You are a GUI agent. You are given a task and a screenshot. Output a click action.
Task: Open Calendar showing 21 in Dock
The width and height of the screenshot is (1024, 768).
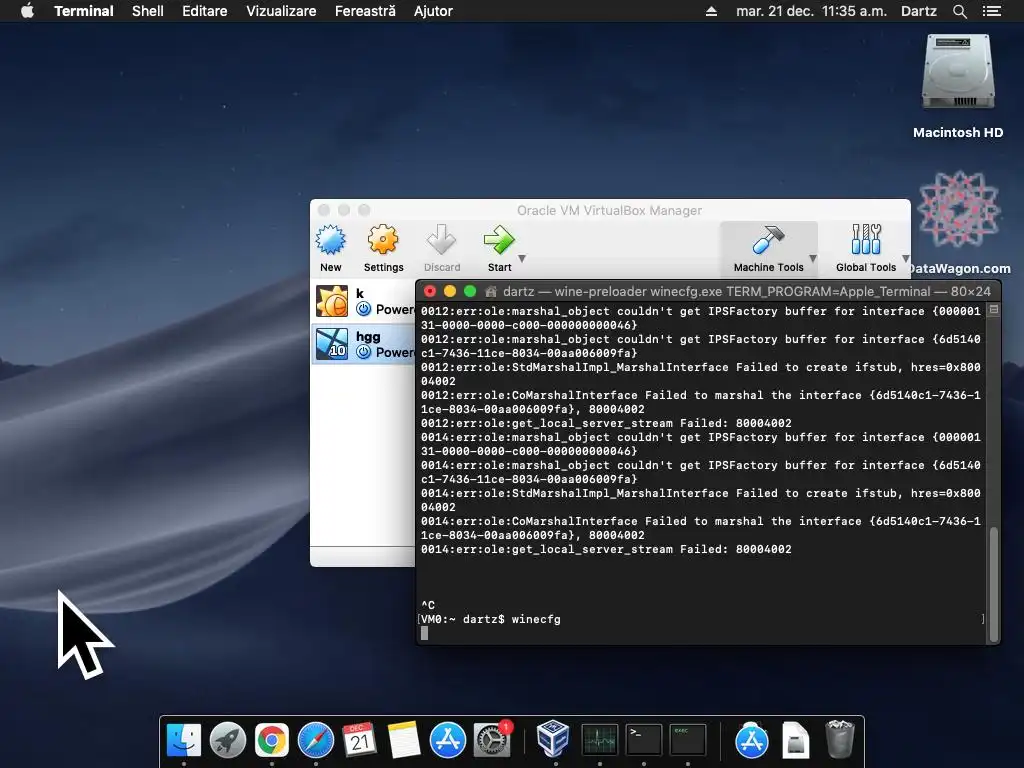[x=359, y=741]
